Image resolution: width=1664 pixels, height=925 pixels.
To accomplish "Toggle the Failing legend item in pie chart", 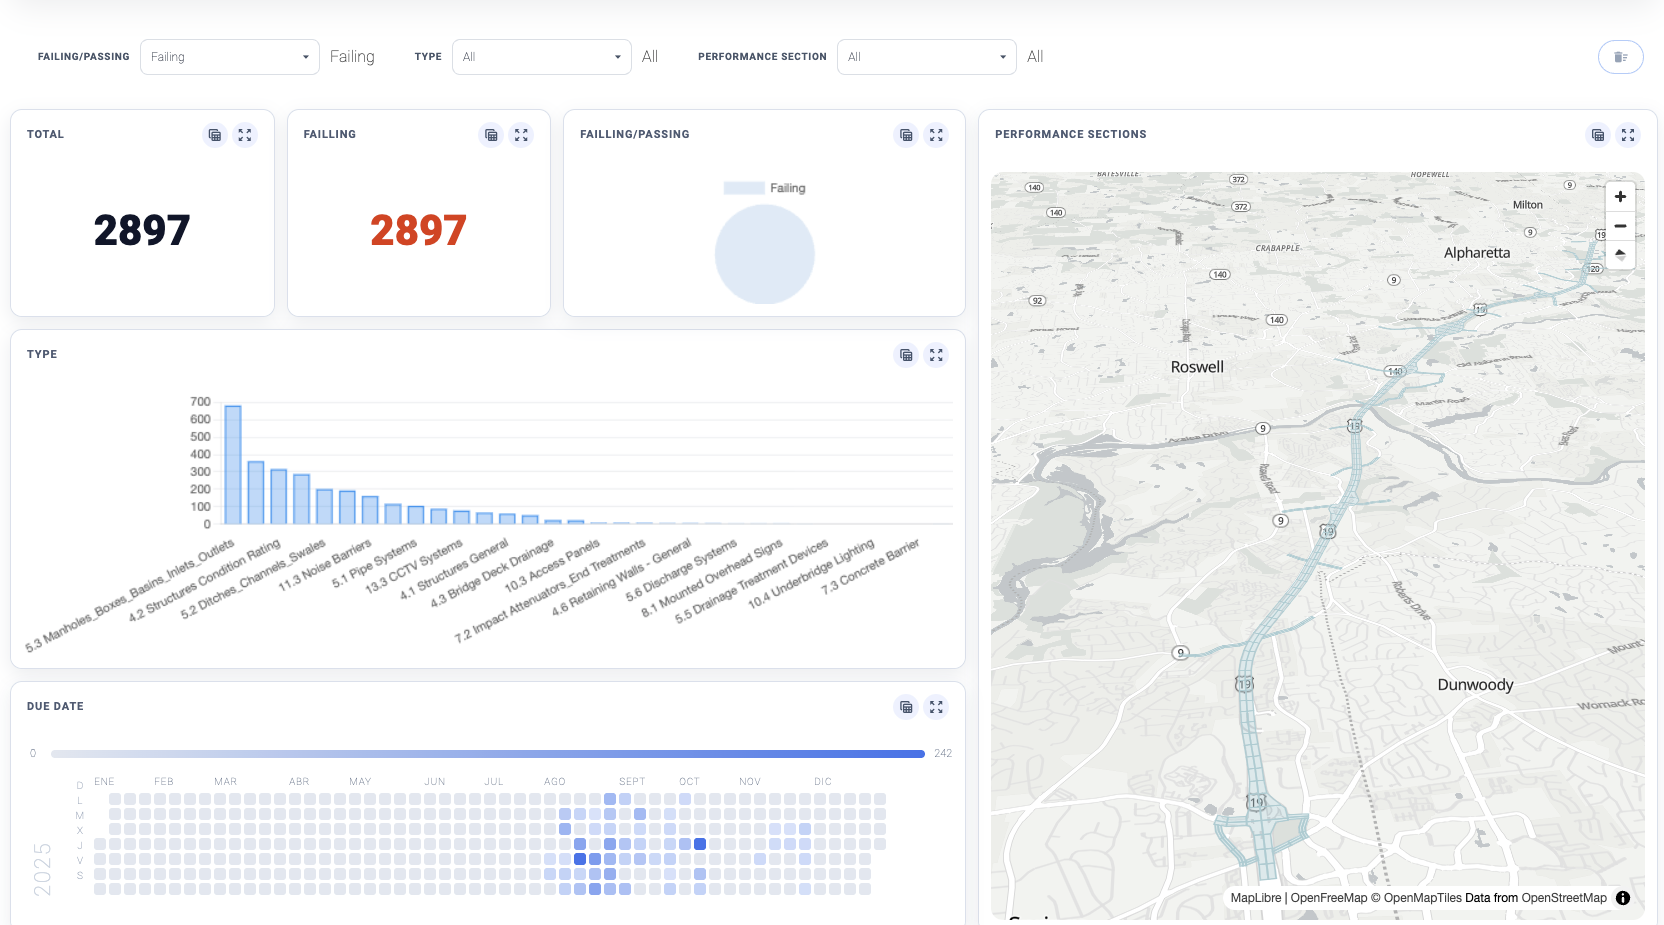I will [x=765, y=188].
